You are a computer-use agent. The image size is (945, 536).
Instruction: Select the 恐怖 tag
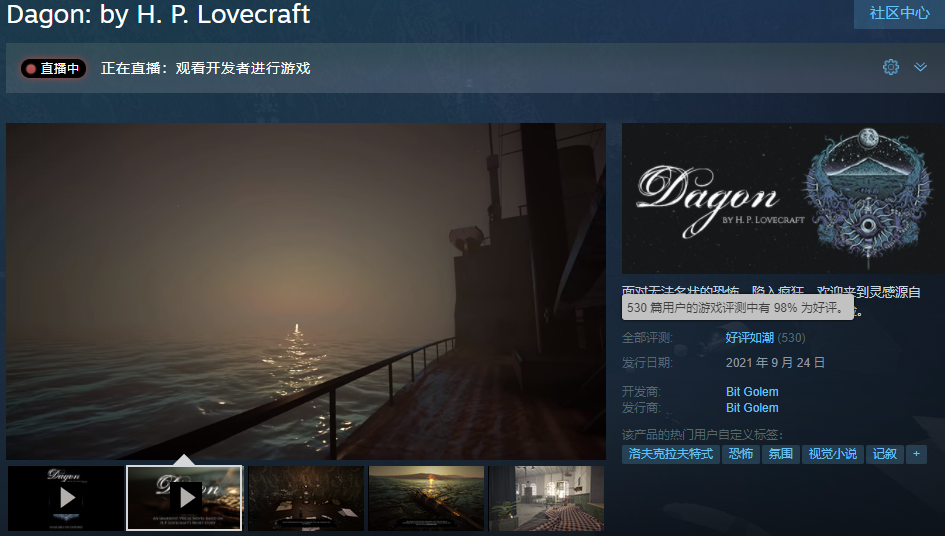click(741, 454)
